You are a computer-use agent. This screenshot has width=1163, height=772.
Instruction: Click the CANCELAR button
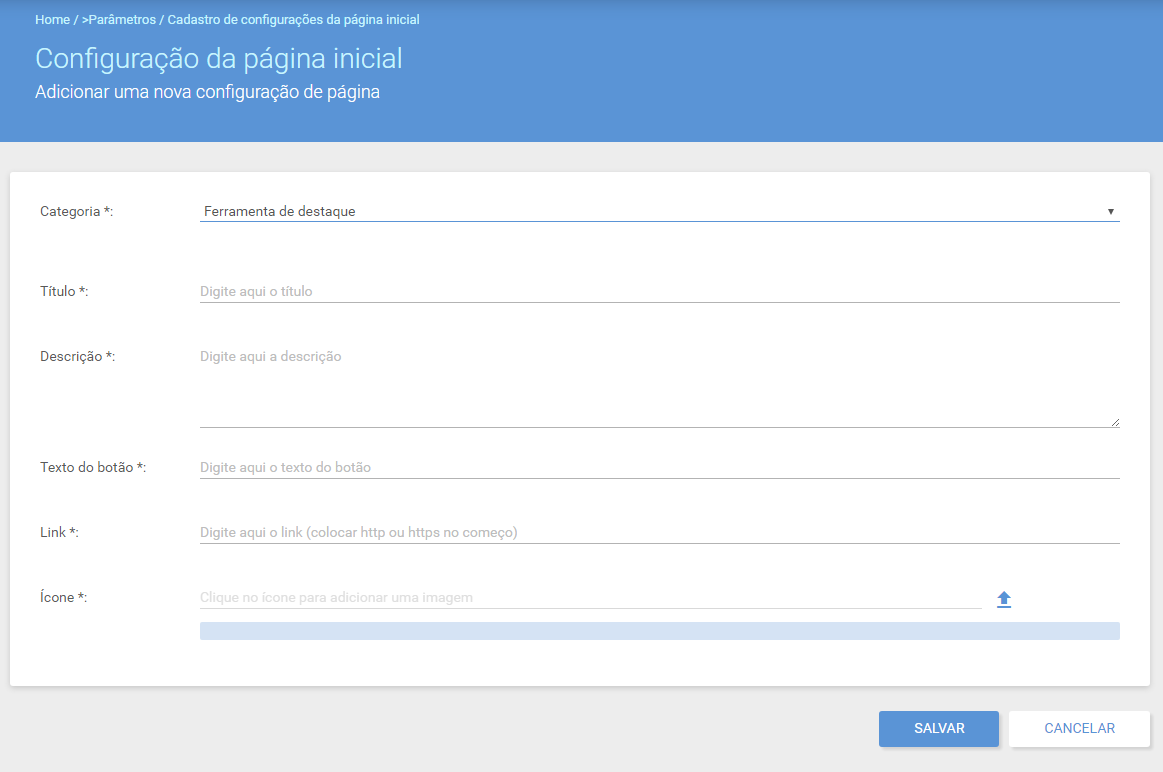[x=1079, y=729]
